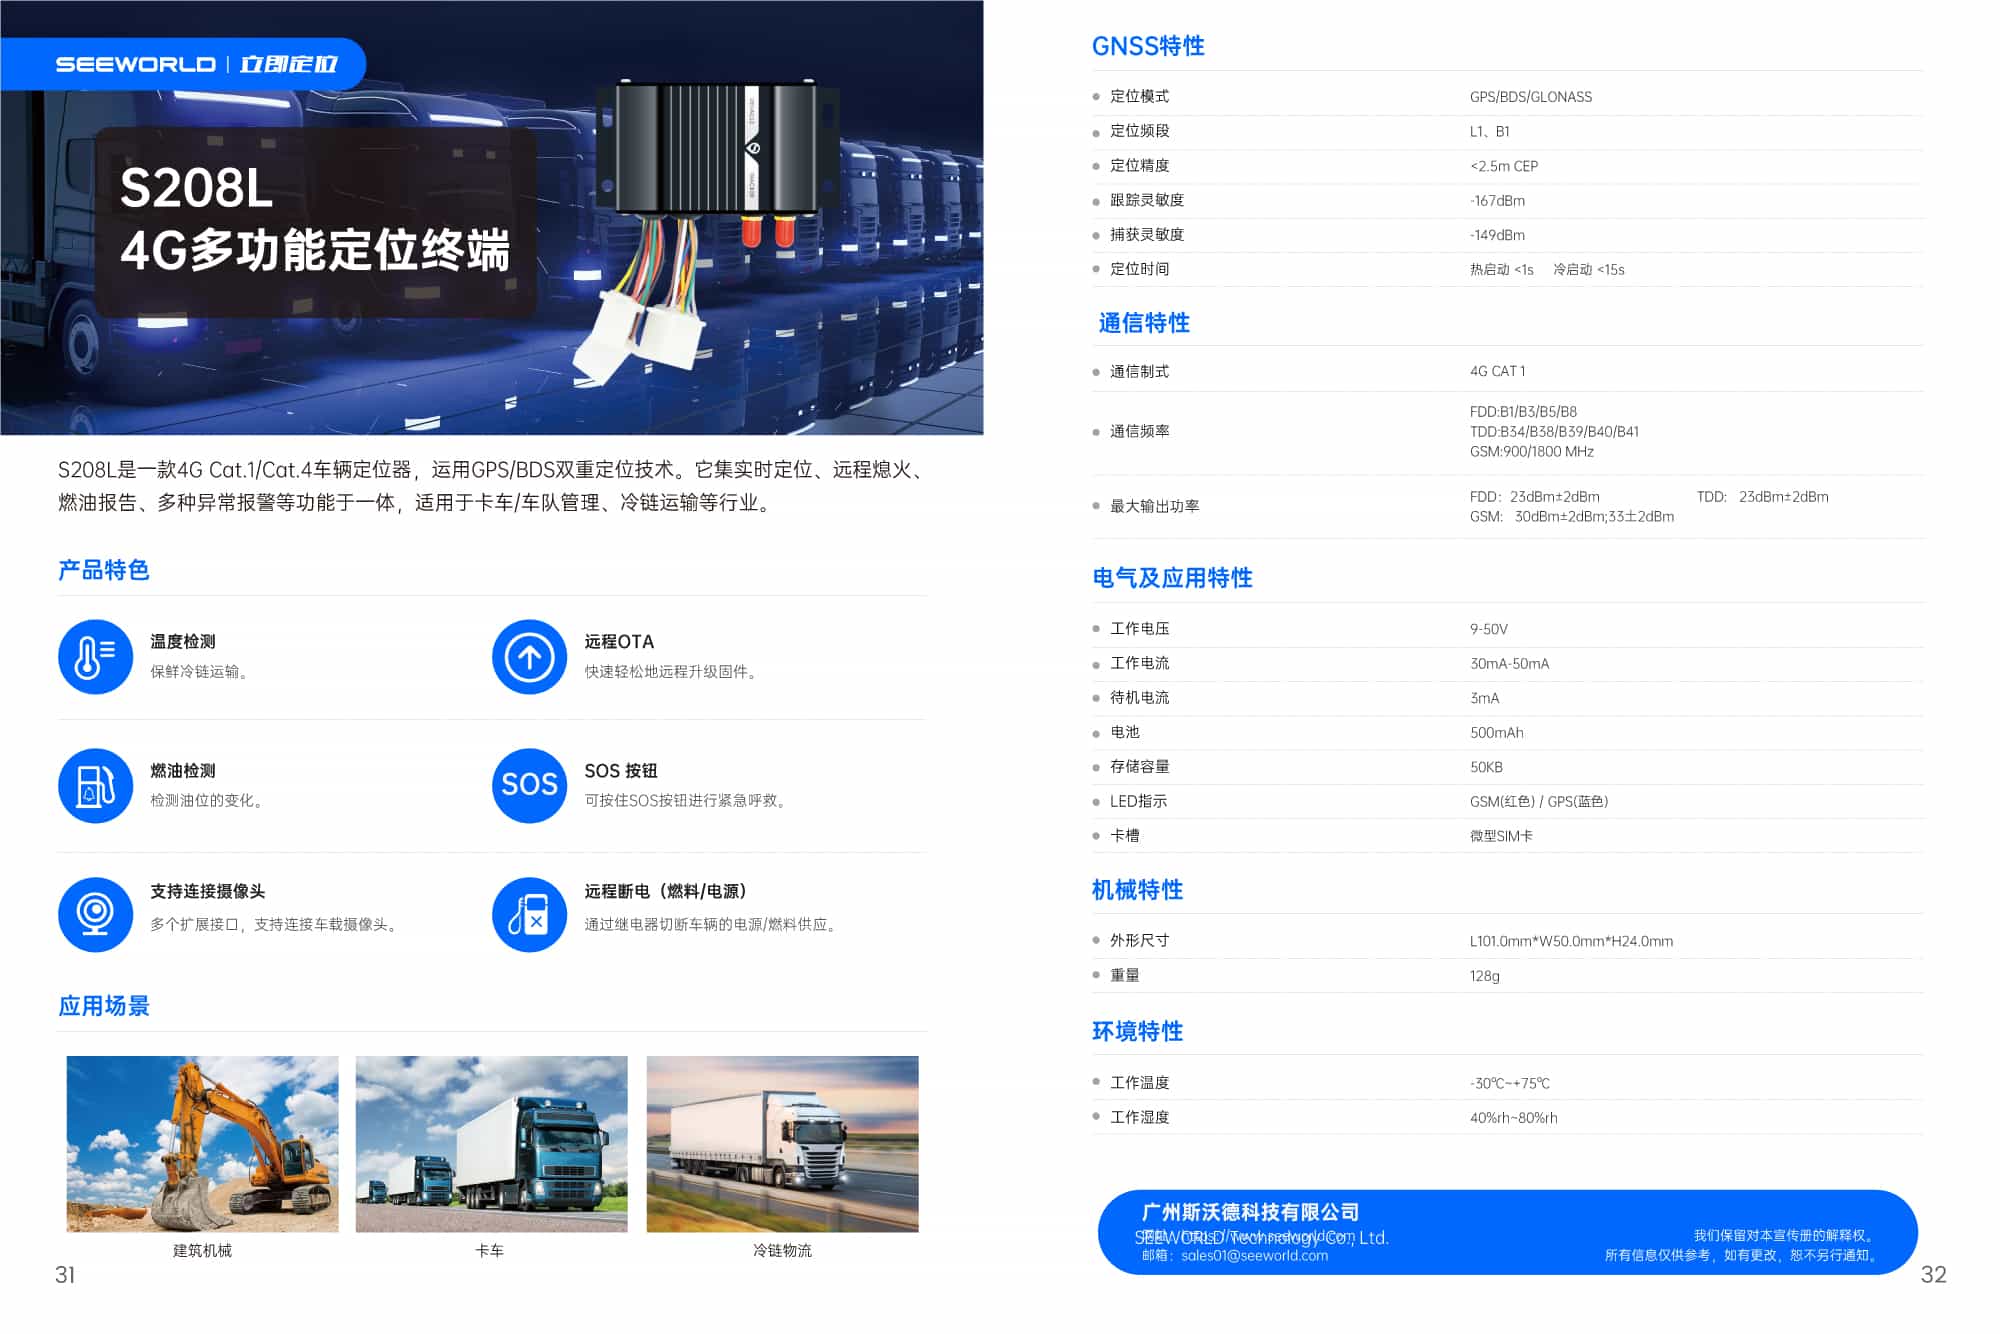Click the 环境特性 section heading
The width and height of the screenshot is (2000, 1334).
click(x=1136, y=1031)
